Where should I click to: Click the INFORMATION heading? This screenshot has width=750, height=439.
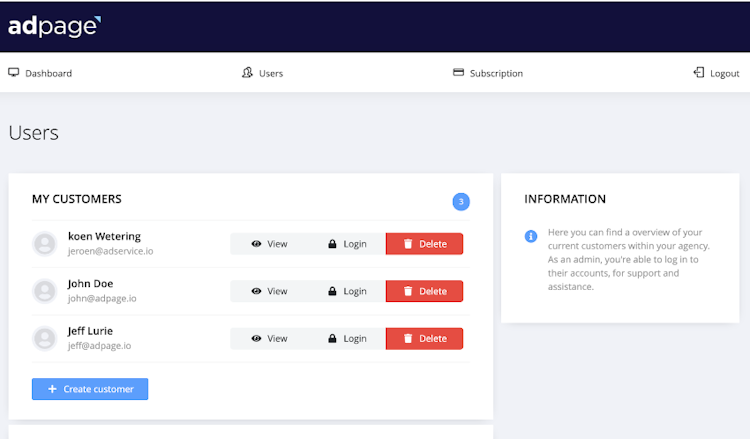coord(565,199)
